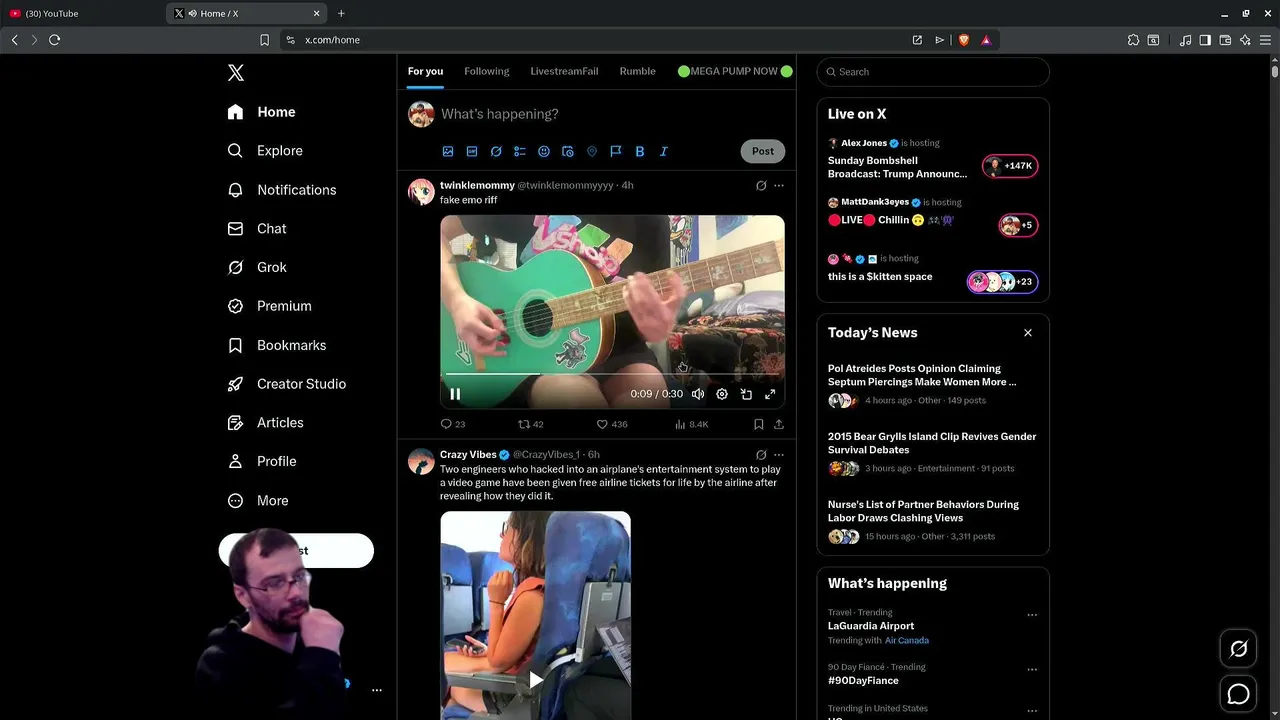
Task: Open the Brave browser hamburger menu
Action: click(1266, 40)
